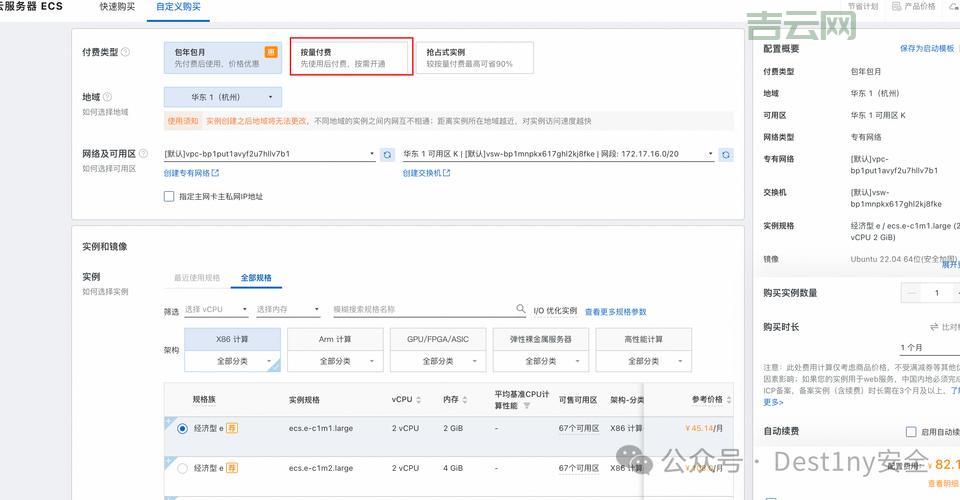Open 全部分类 dropdown under X86 计算
960x500 pixels.
point(232,361)
